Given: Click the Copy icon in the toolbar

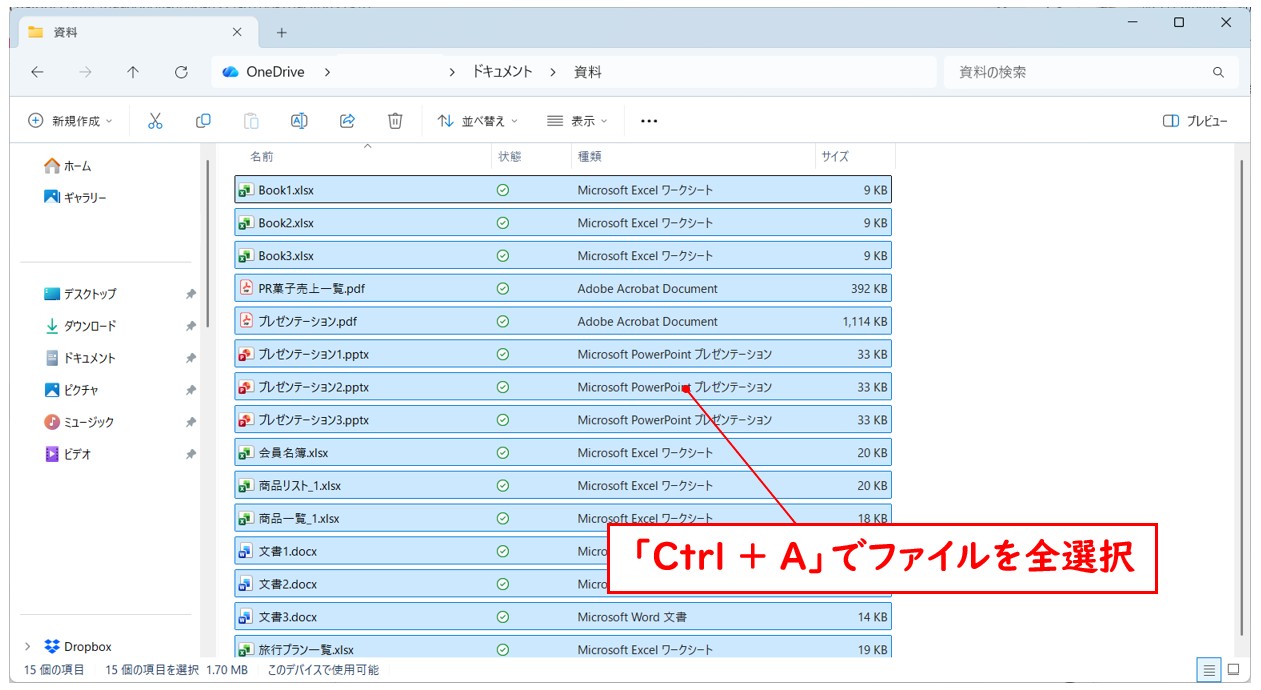Looking at the screenshot, I should (204, 121).
